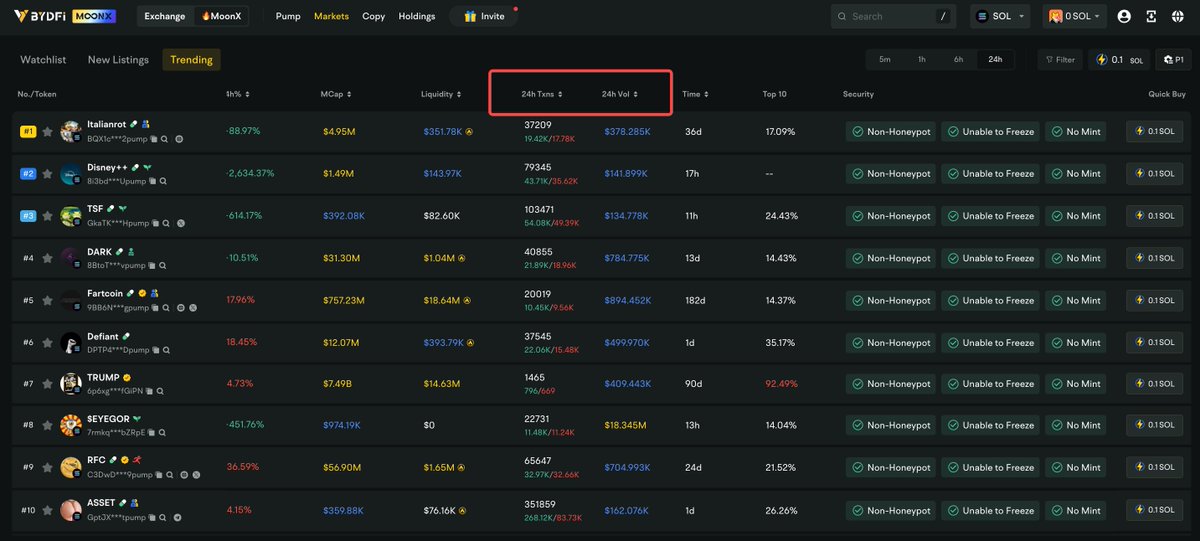Open the language globe icon
Image resolution: width=1200 pixels, height=541 pixels.
[x=1178, y=16]
